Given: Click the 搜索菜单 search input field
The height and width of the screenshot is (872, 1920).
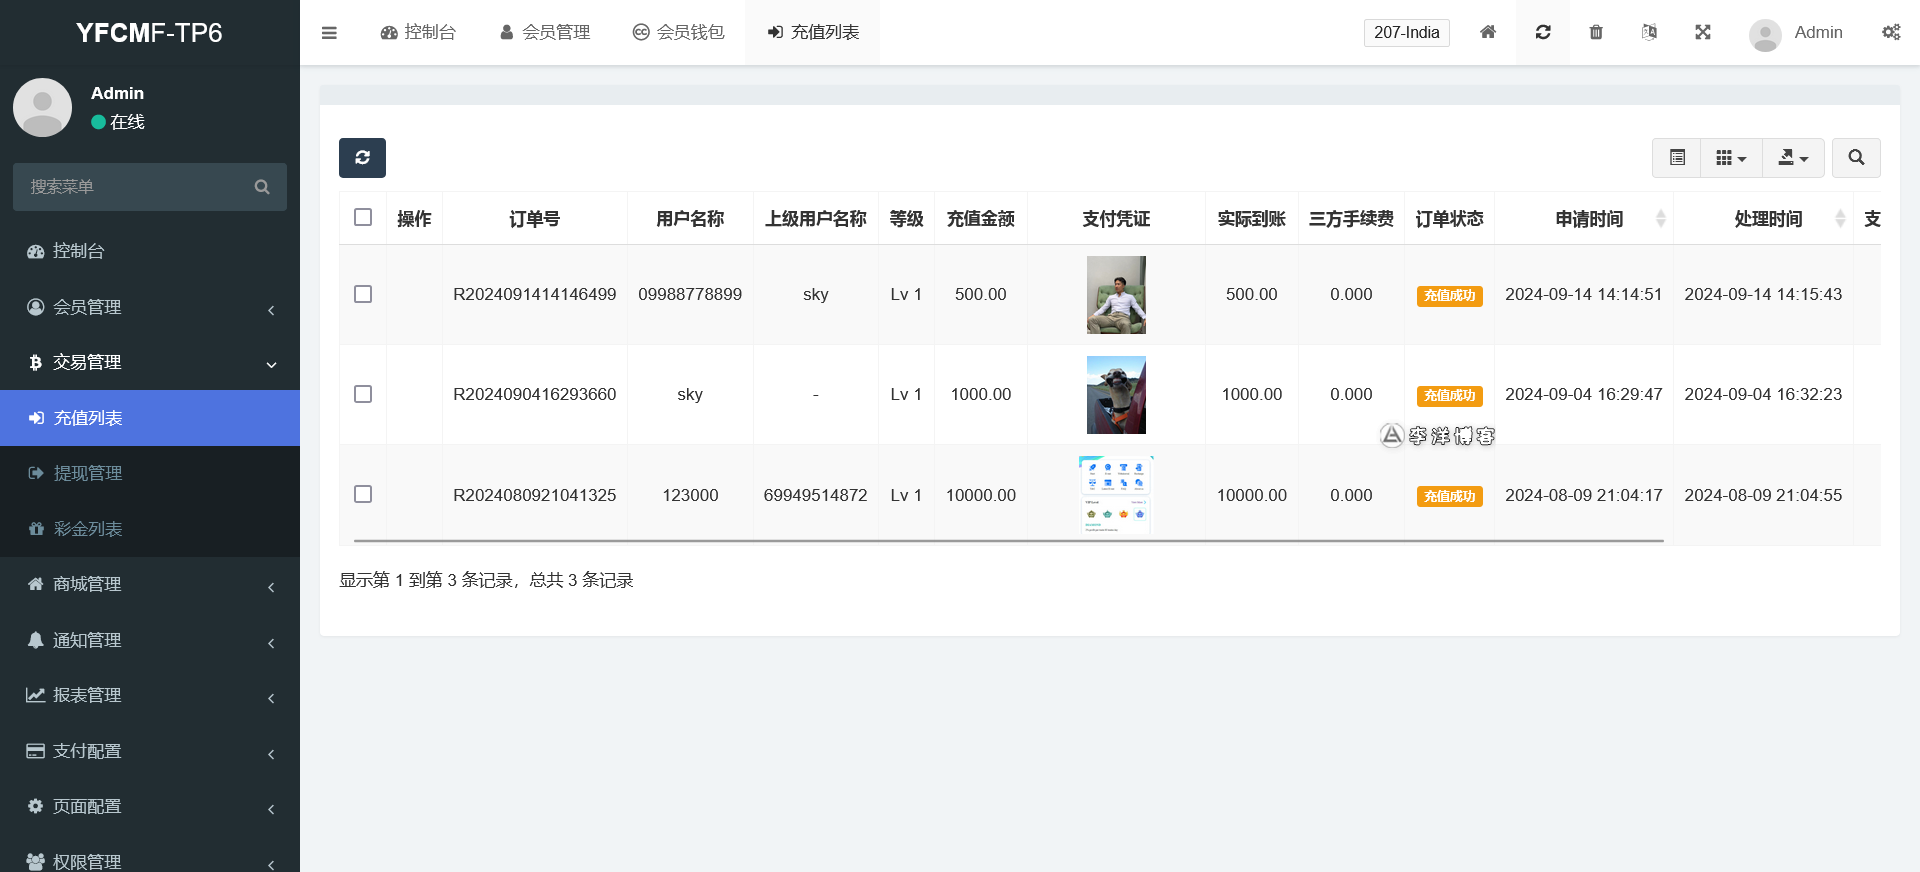Looking at the screenshot, I should tap(140, 187).
